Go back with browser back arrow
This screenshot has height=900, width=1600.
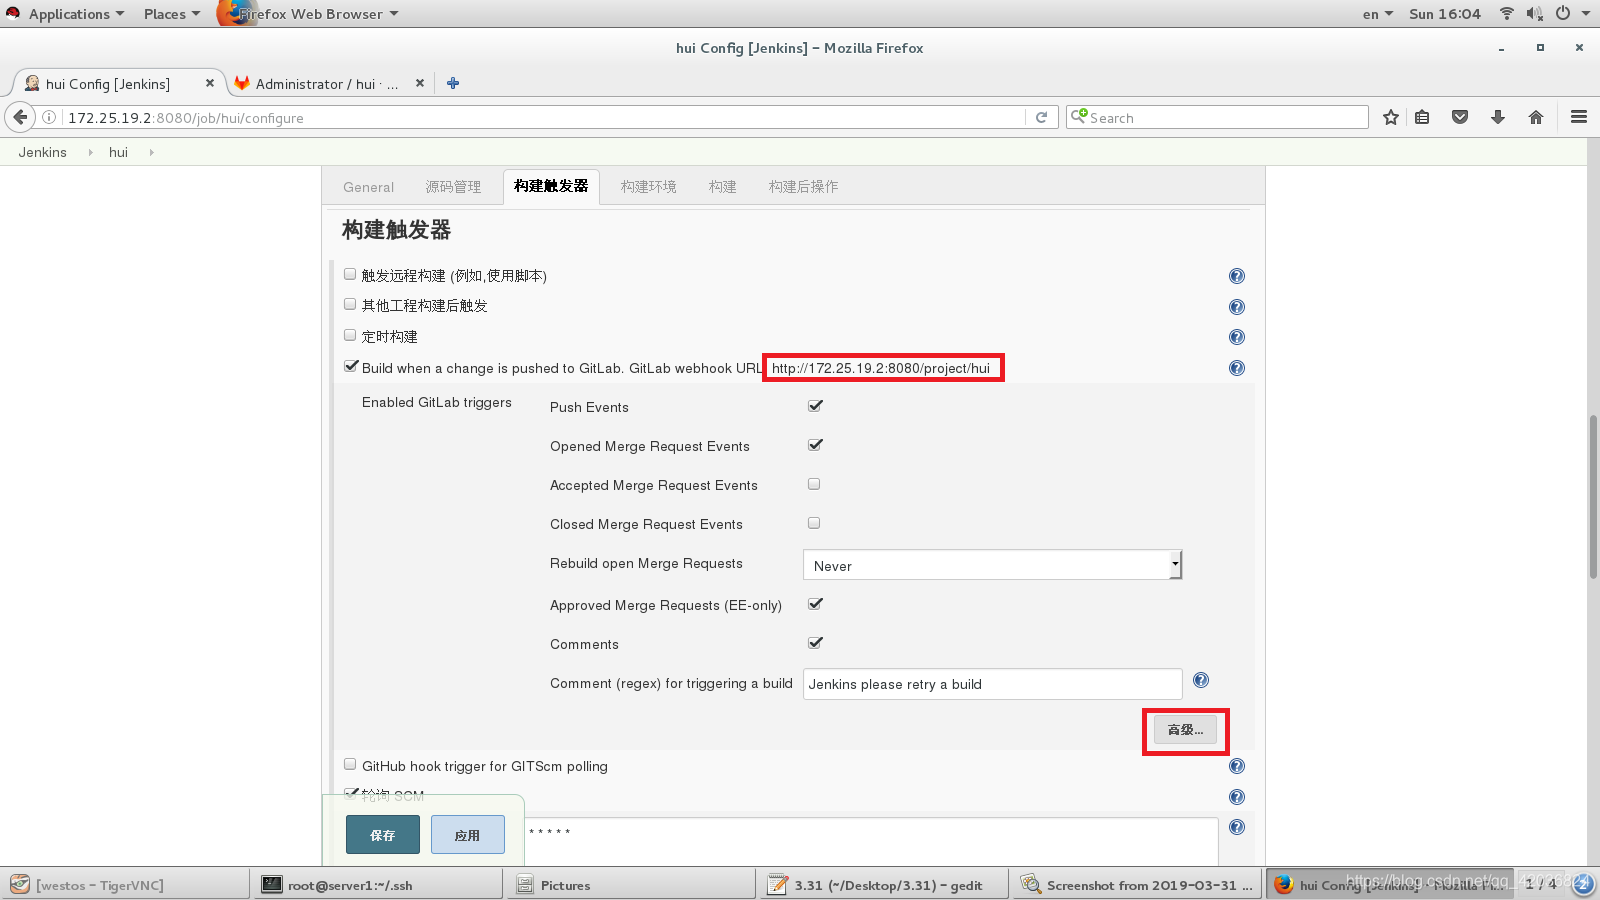pyautogui.click(x=20, y=117)
